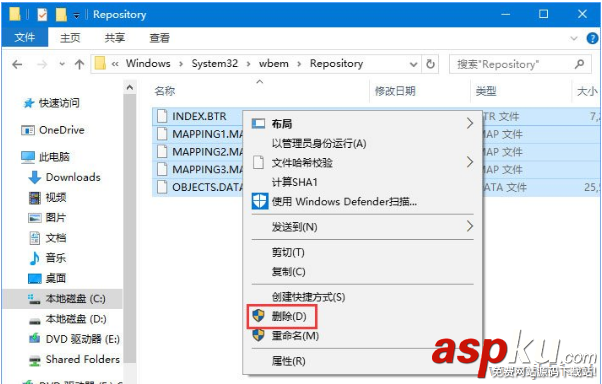
Task: Open 布局 submenu in context menu
Action: pyautogui.click(x=362, y=124)
